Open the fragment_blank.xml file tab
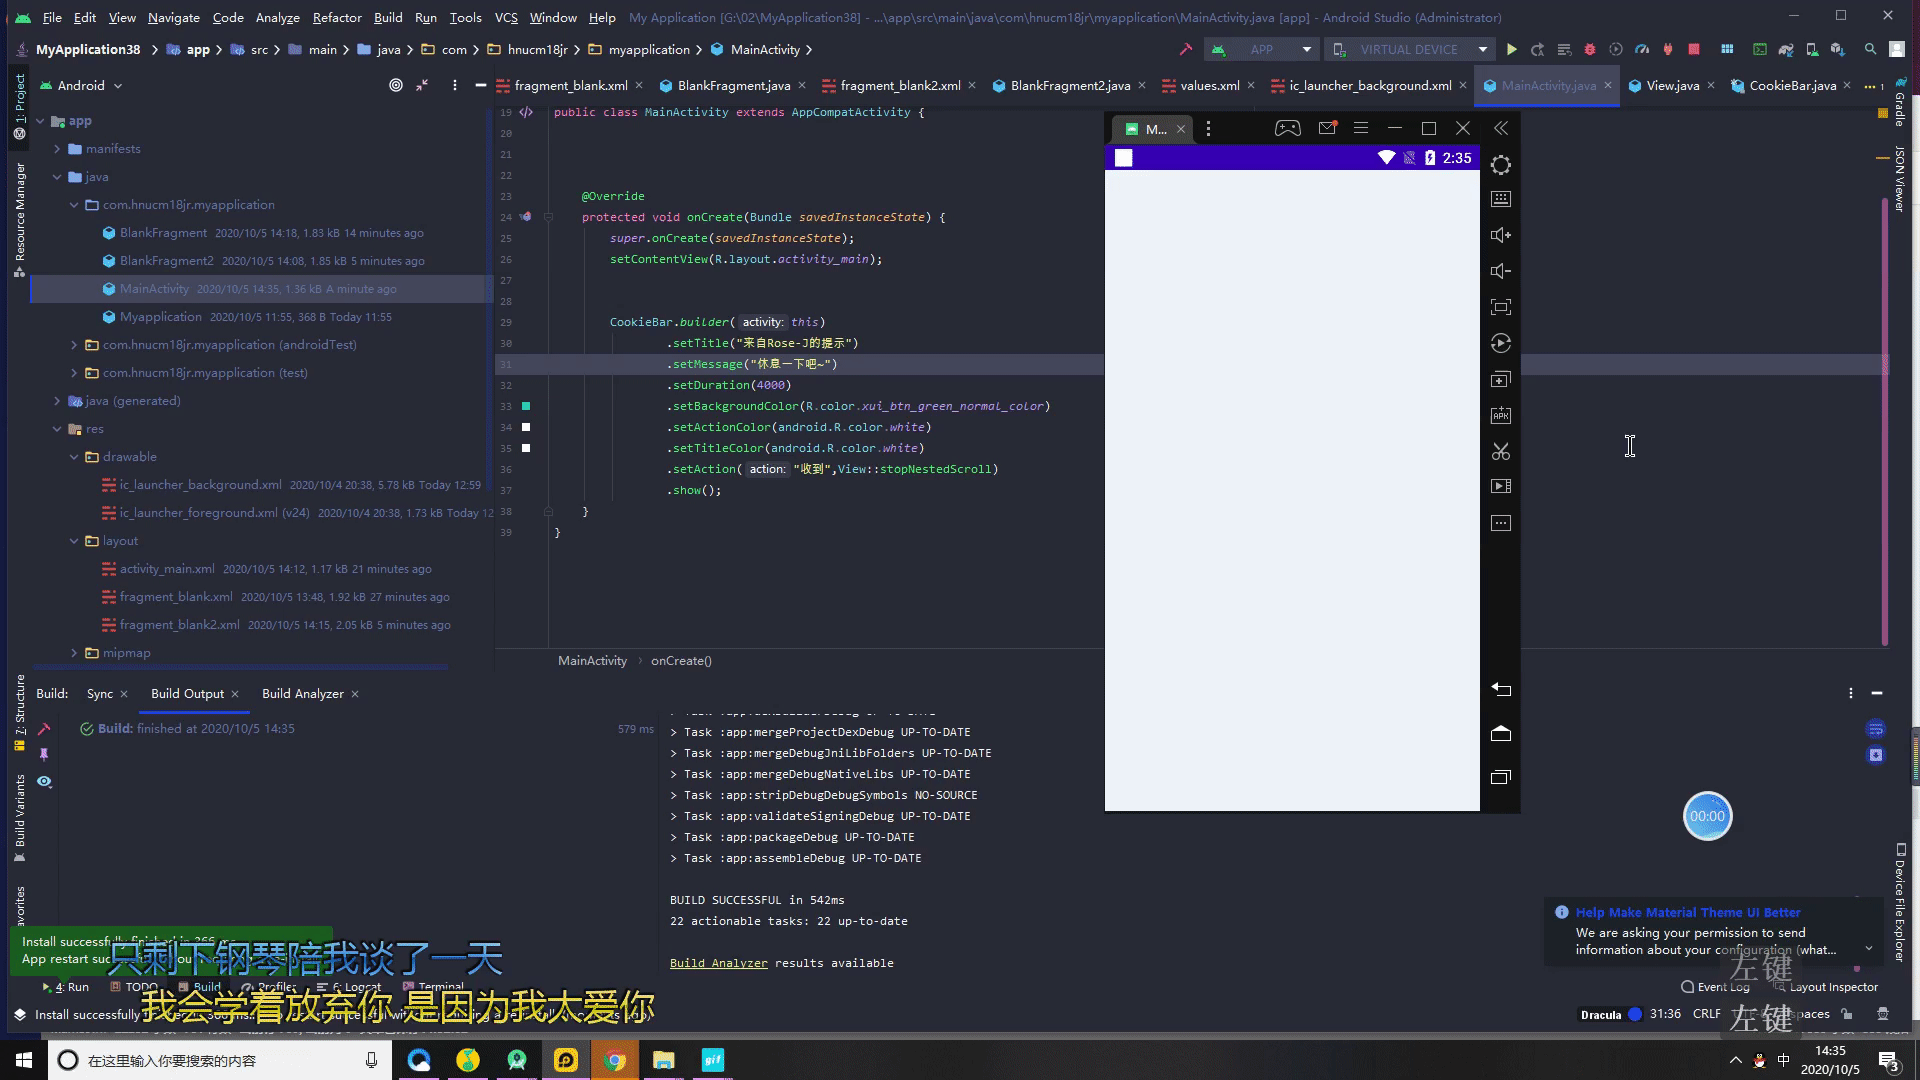Image resolution: width=1920 pixels, height=1080 pixels. click(x=570, y=84)
